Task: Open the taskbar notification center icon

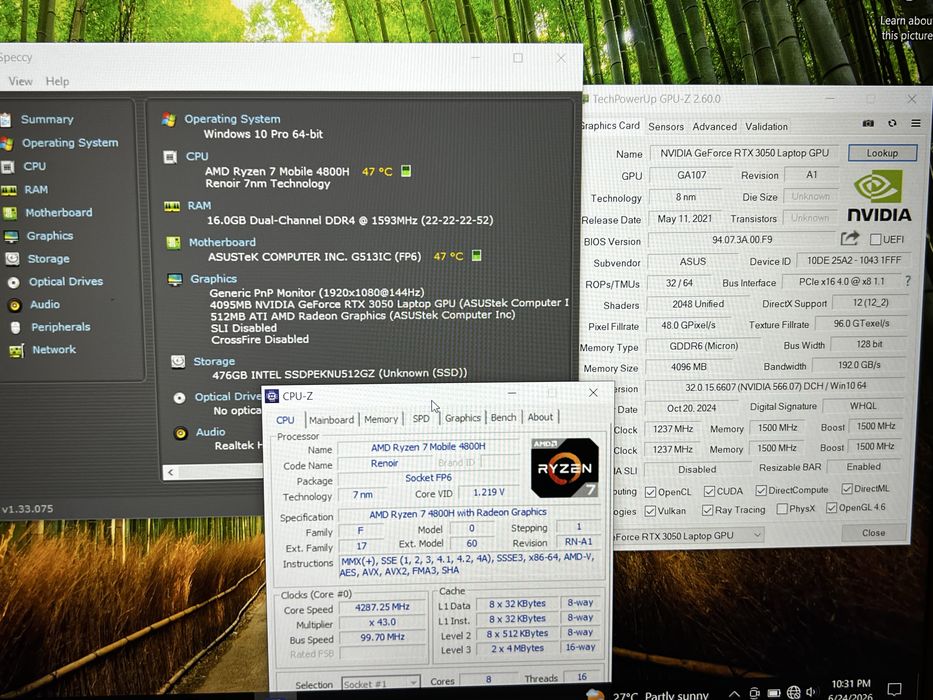Action: click(894, 689)
